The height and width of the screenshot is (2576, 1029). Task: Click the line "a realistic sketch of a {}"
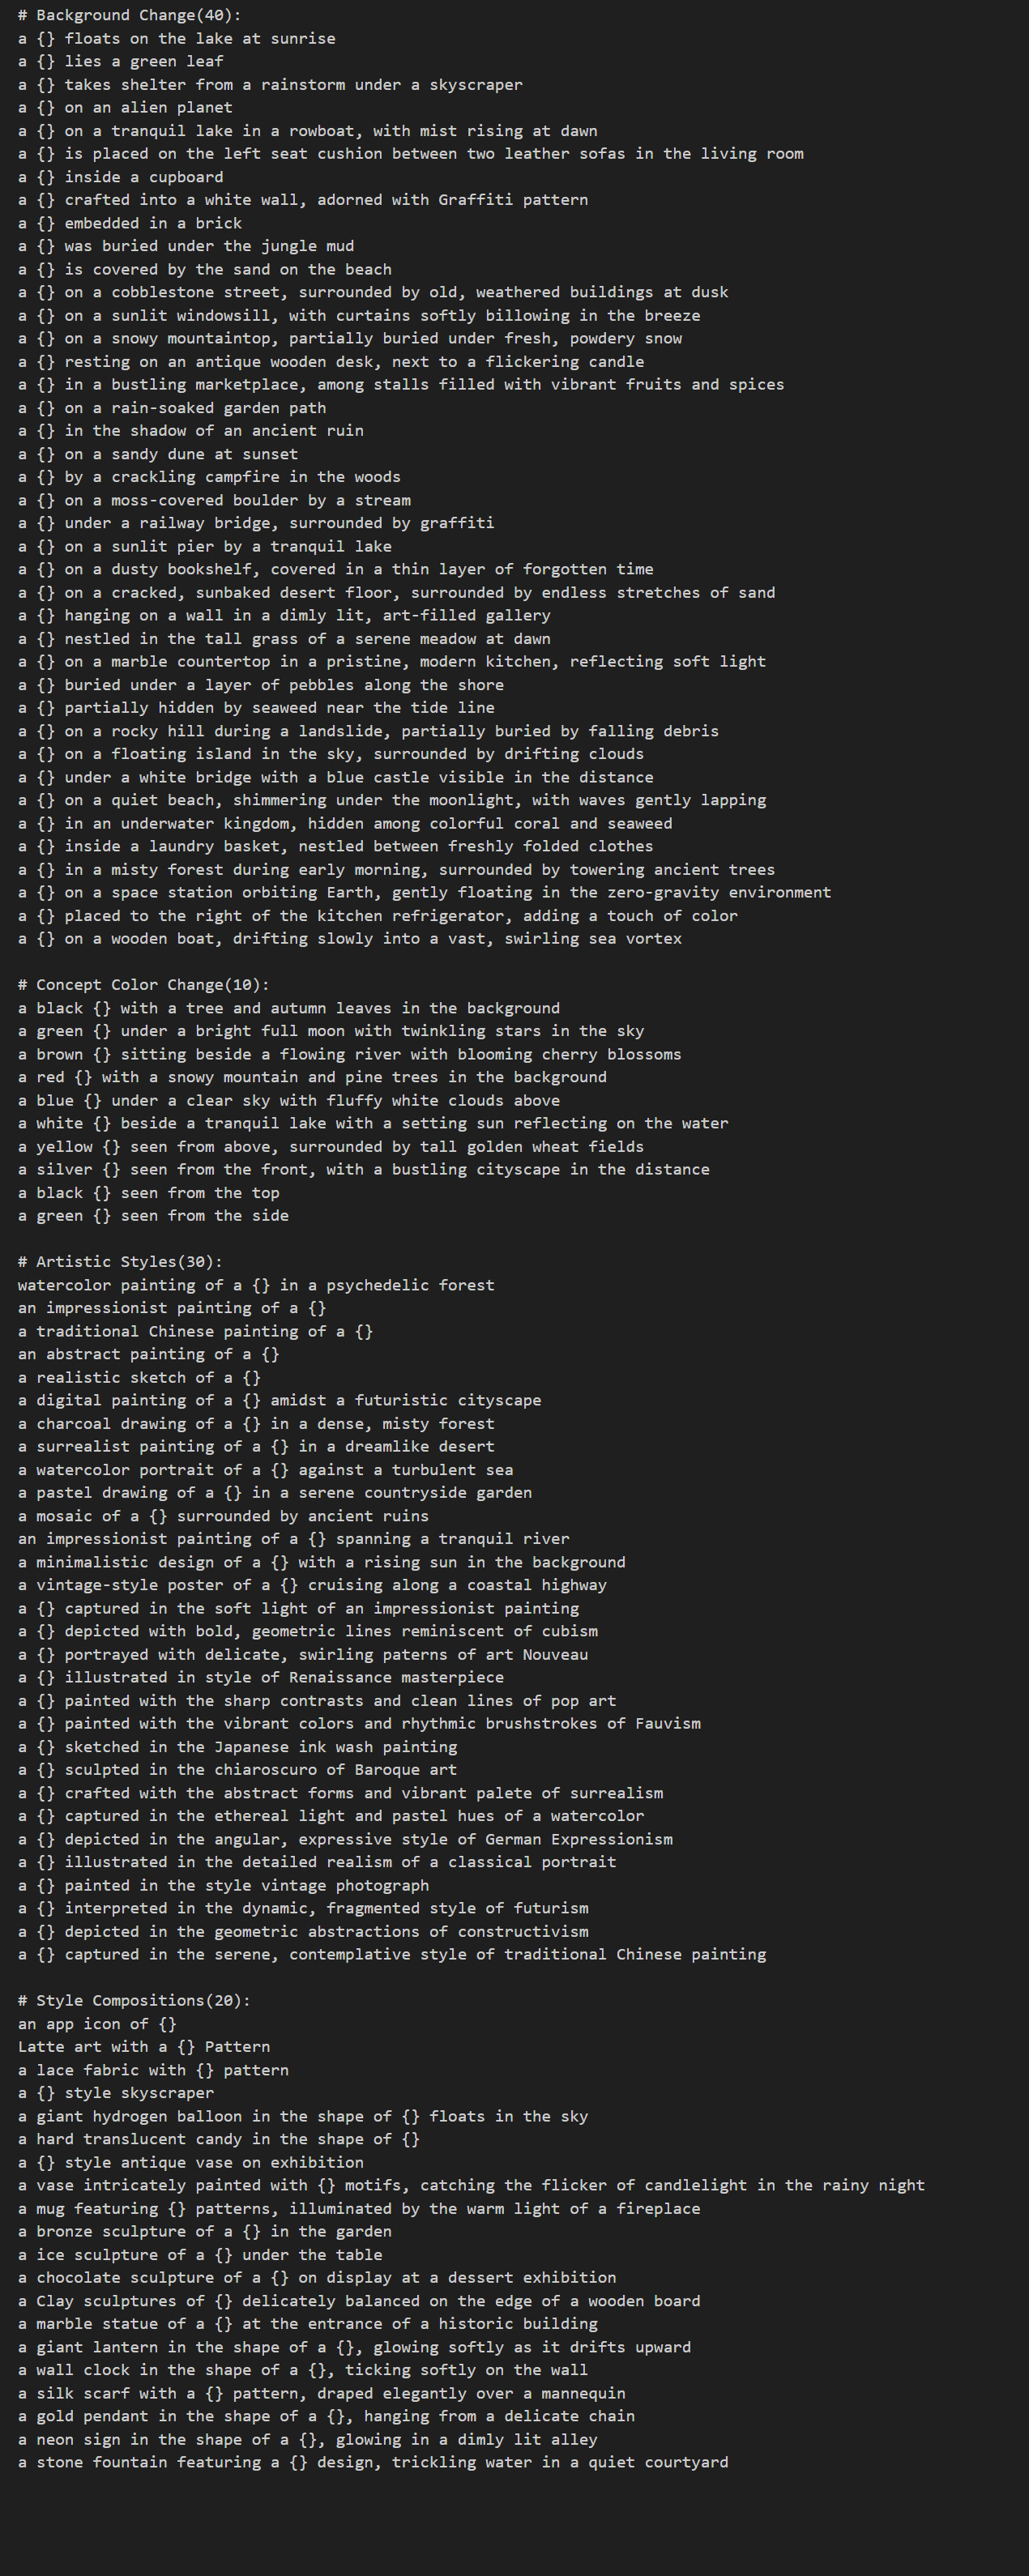coord(139,1377)
